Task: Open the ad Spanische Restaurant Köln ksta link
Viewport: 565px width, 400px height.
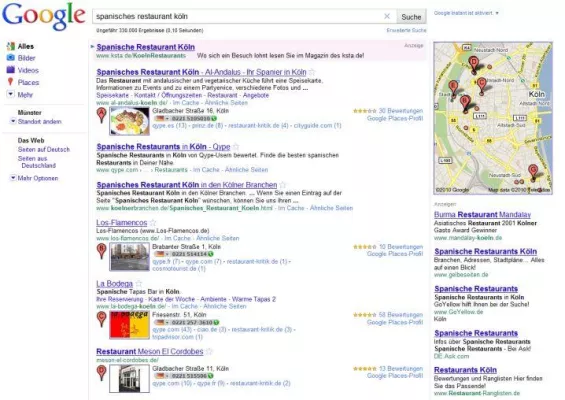Action: click(146, 47)
